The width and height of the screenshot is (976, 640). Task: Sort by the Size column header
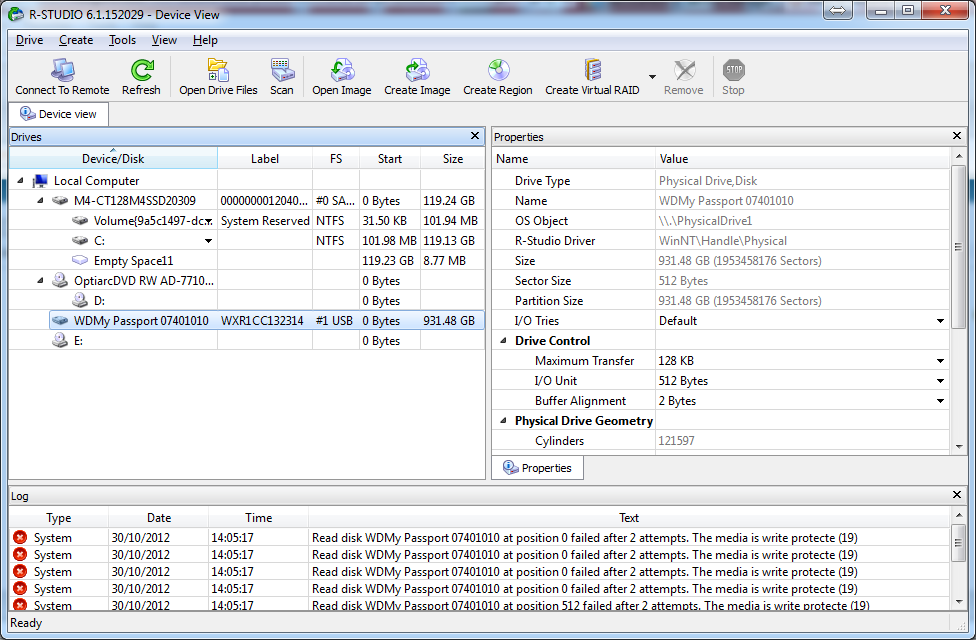pos(453,159)
